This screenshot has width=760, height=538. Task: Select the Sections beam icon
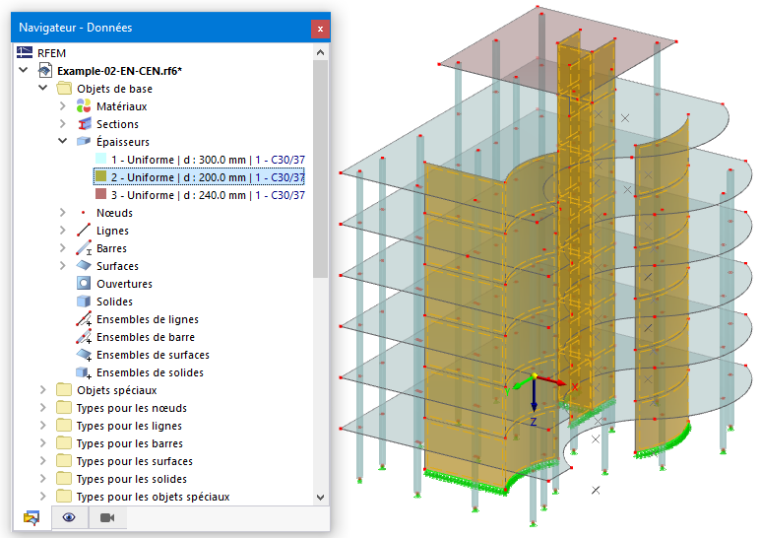84,124
